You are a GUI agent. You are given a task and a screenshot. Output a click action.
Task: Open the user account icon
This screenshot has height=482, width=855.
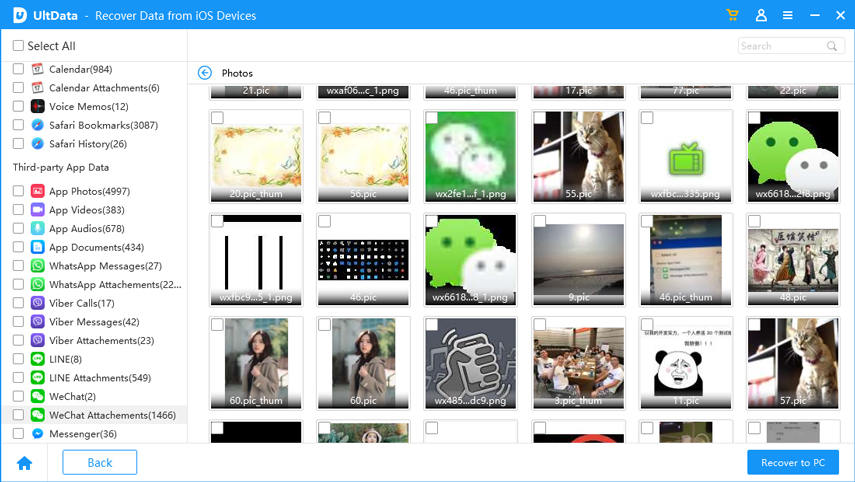tap(761, 15)
